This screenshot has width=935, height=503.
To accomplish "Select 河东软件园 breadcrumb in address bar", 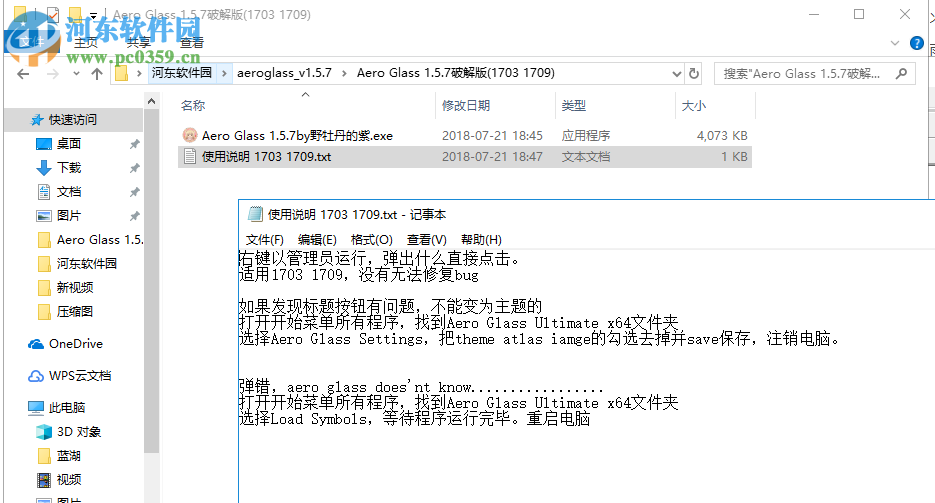I will 182,73.
